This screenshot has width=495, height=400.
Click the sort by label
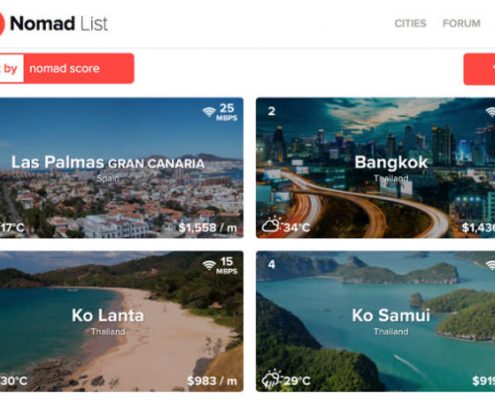pyautogui.click(x=10, y=68)
